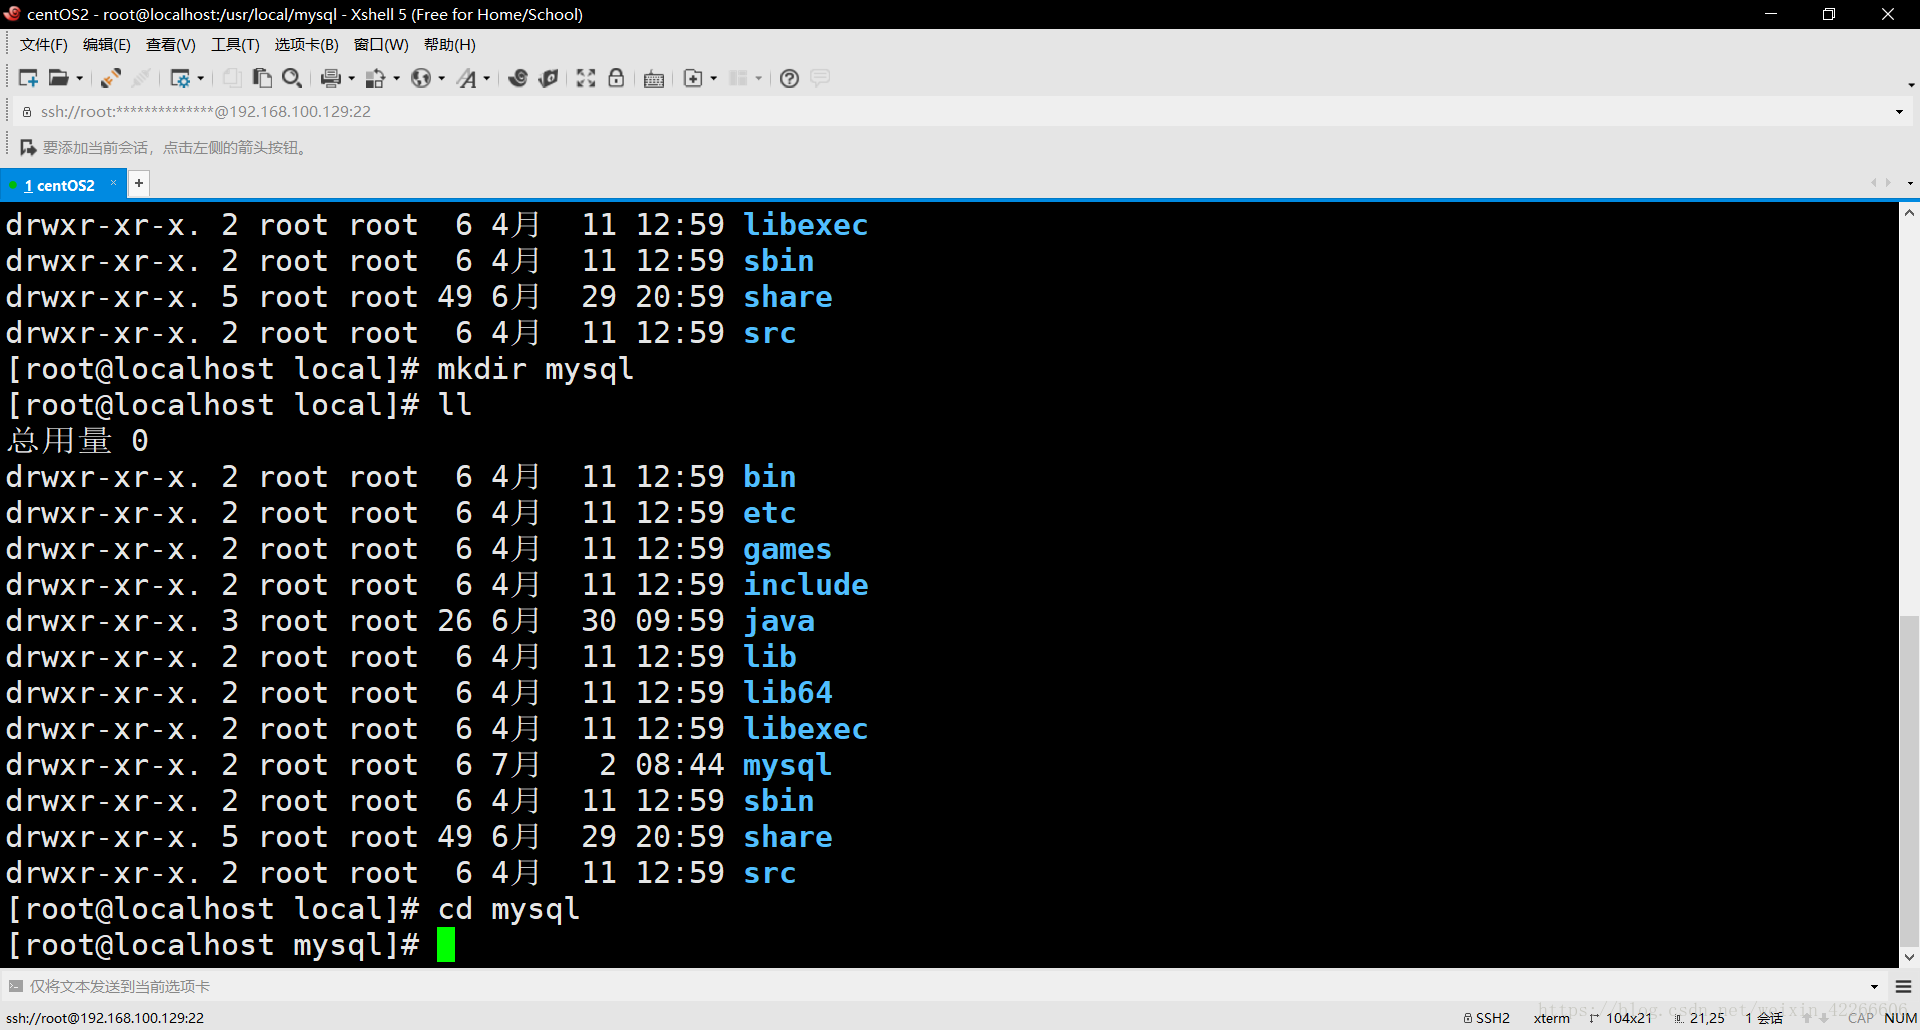Expand the Encoding globe dropdown arrow
This screenshot has height=1030, width=1920.
(441, 78)
